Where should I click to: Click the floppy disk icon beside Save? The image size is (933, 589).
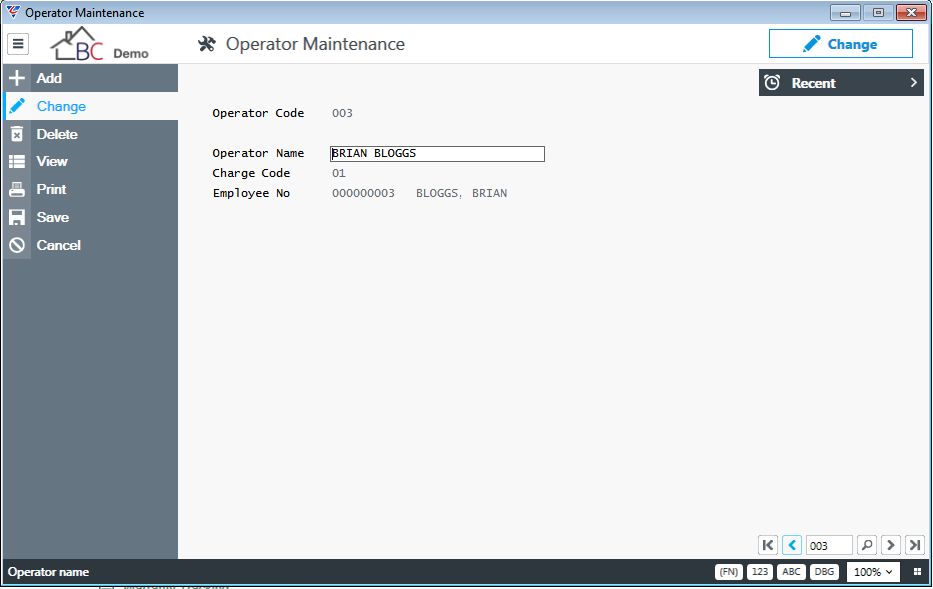coord(17,217)
